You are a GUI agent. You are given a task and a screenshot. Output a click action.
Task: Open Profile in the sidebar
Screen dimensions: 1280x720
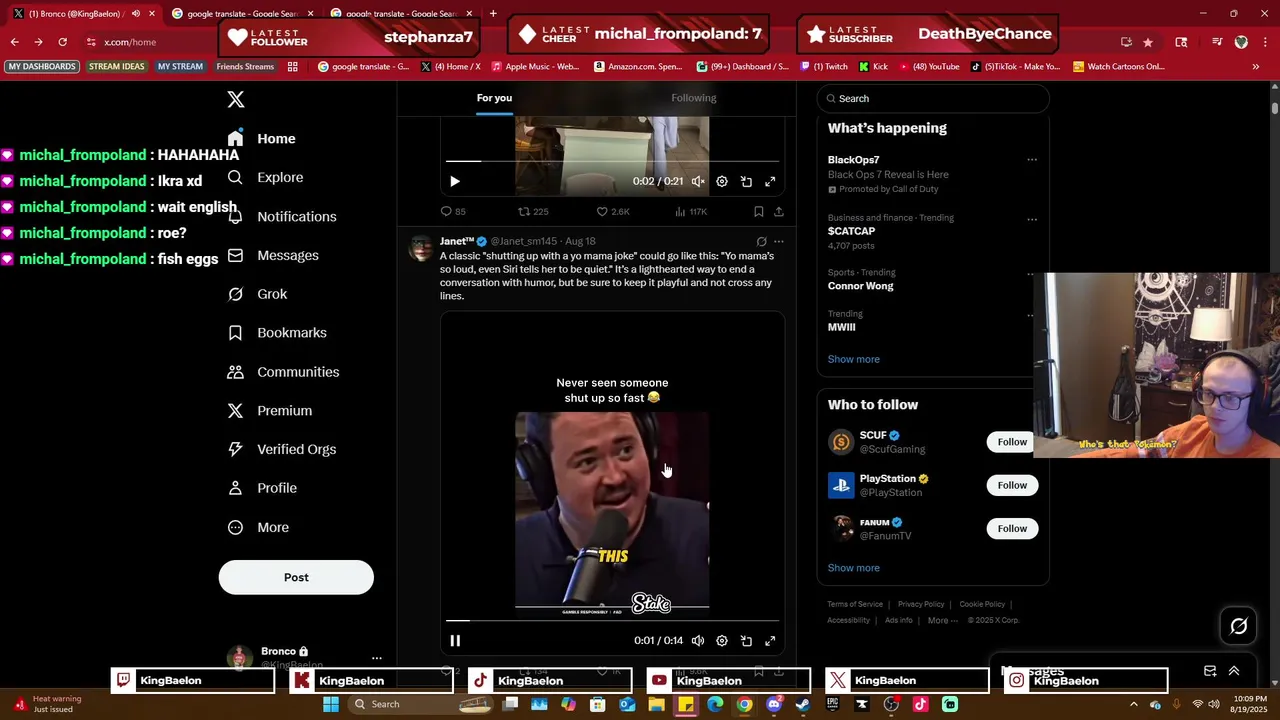click(262, 488)
